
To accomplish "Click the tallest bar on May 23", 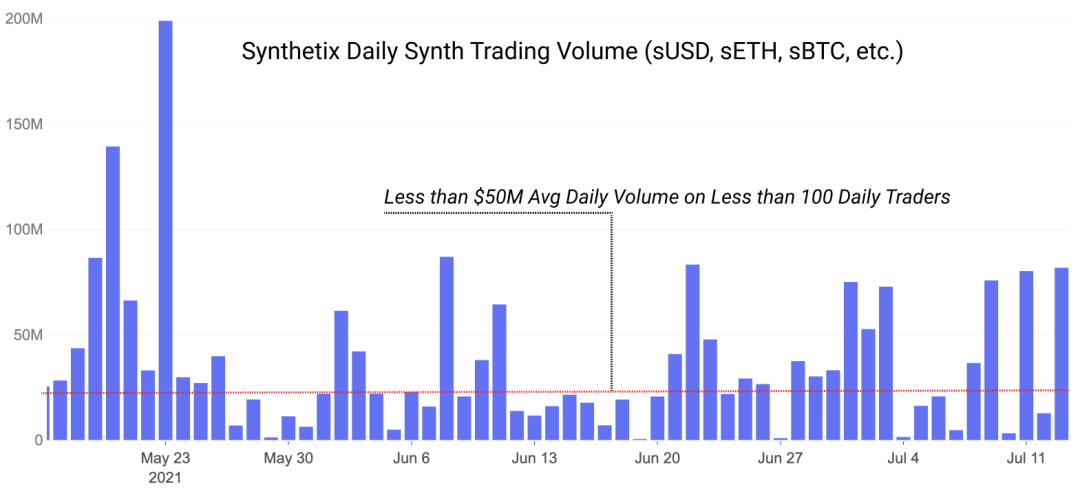I will point(165,230).
